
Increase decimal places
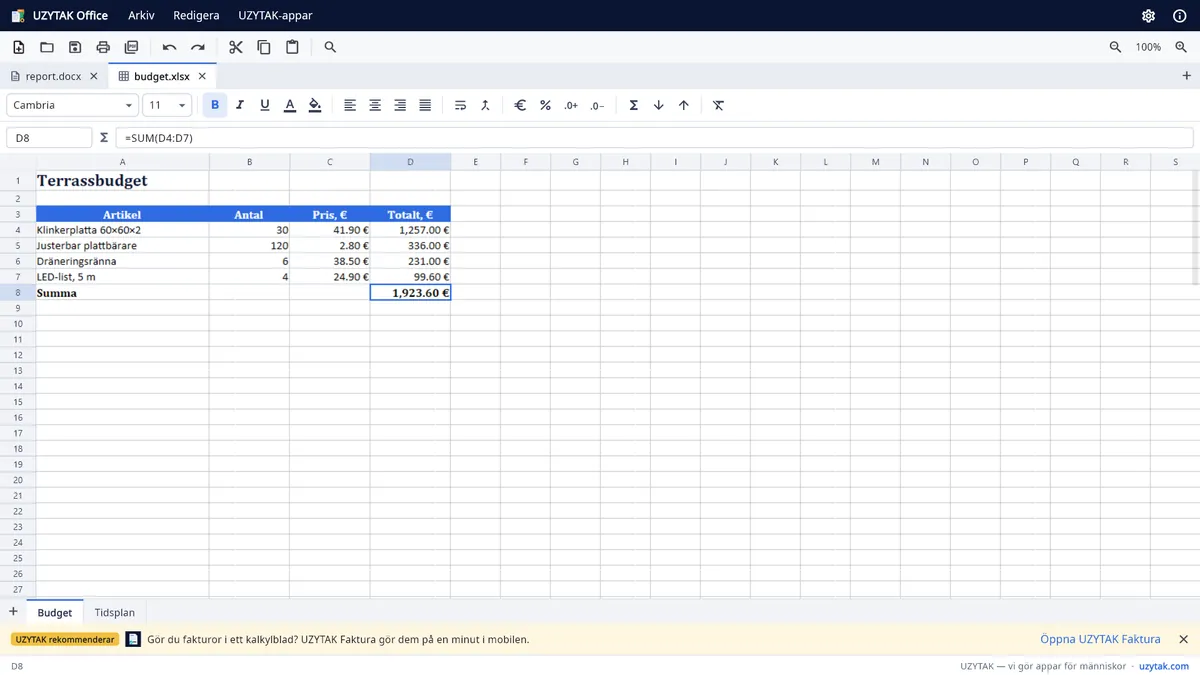tap(571, 105)
